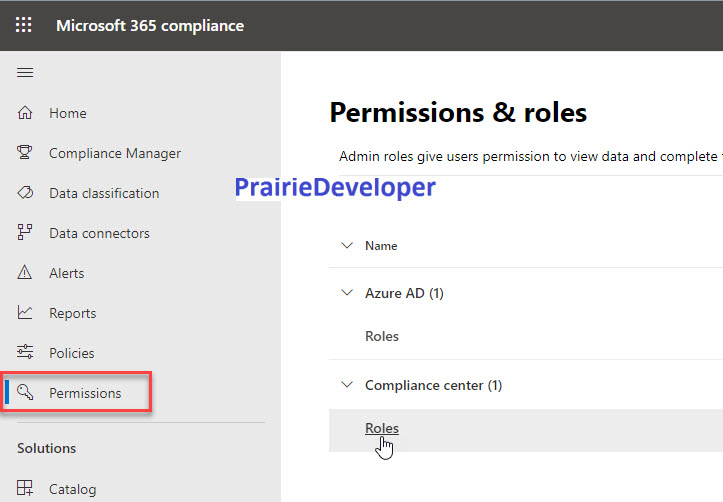Open Policies in navigation

tap(71, 354)
